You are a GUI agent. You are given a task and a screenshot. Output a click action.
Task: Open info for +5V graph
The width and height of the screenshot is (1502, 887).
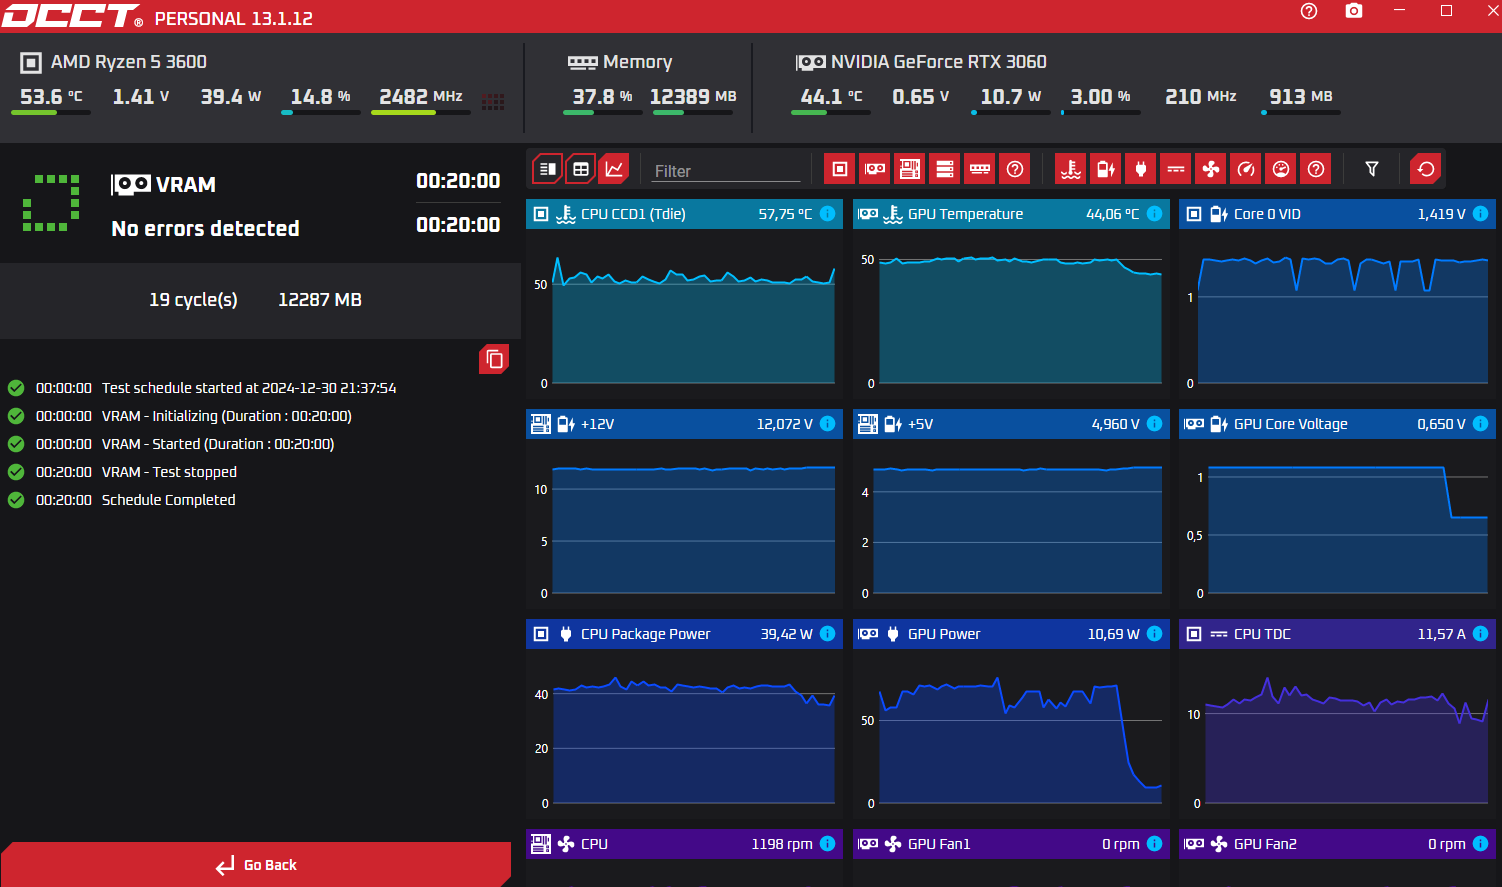coord(1155,424)
